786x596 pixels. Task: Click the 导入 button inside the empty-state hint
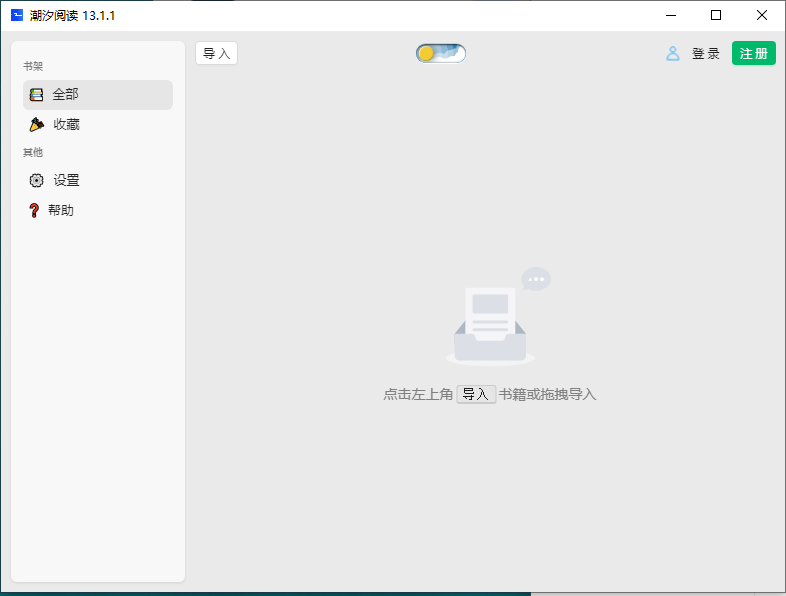click(x=476, y=394)
